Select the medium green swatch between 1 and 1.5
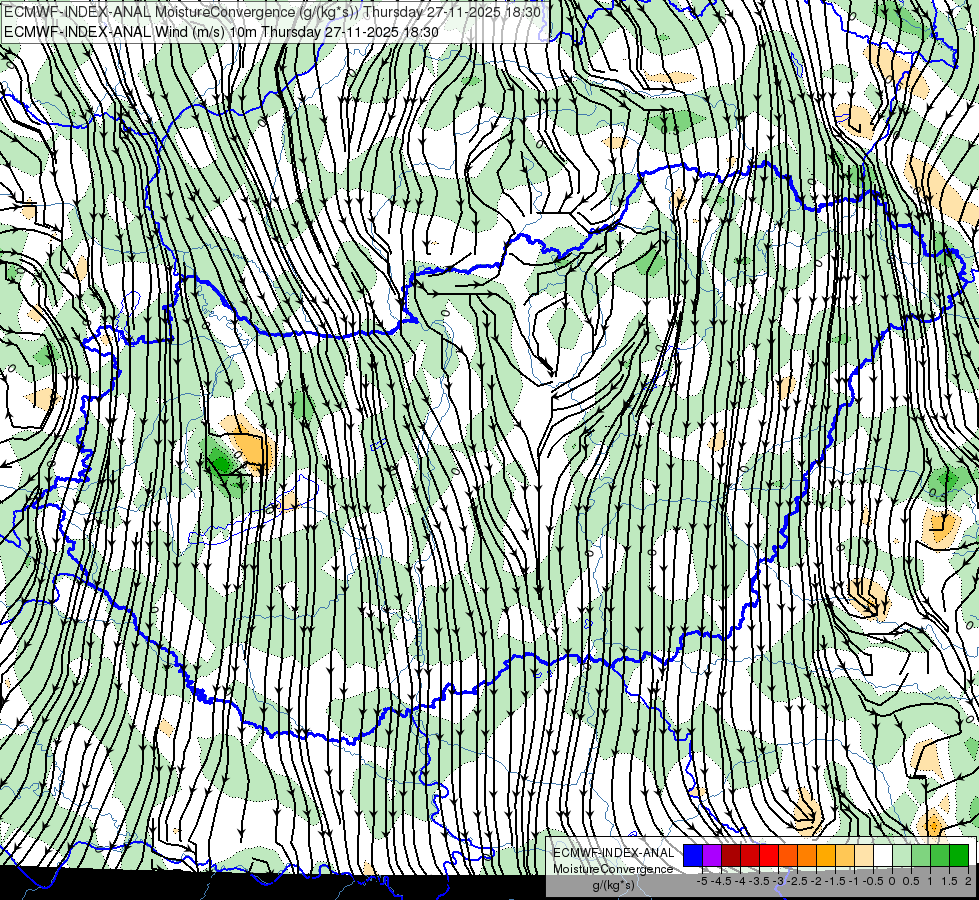This screenshot has height=900, width=979. point(940,855)
